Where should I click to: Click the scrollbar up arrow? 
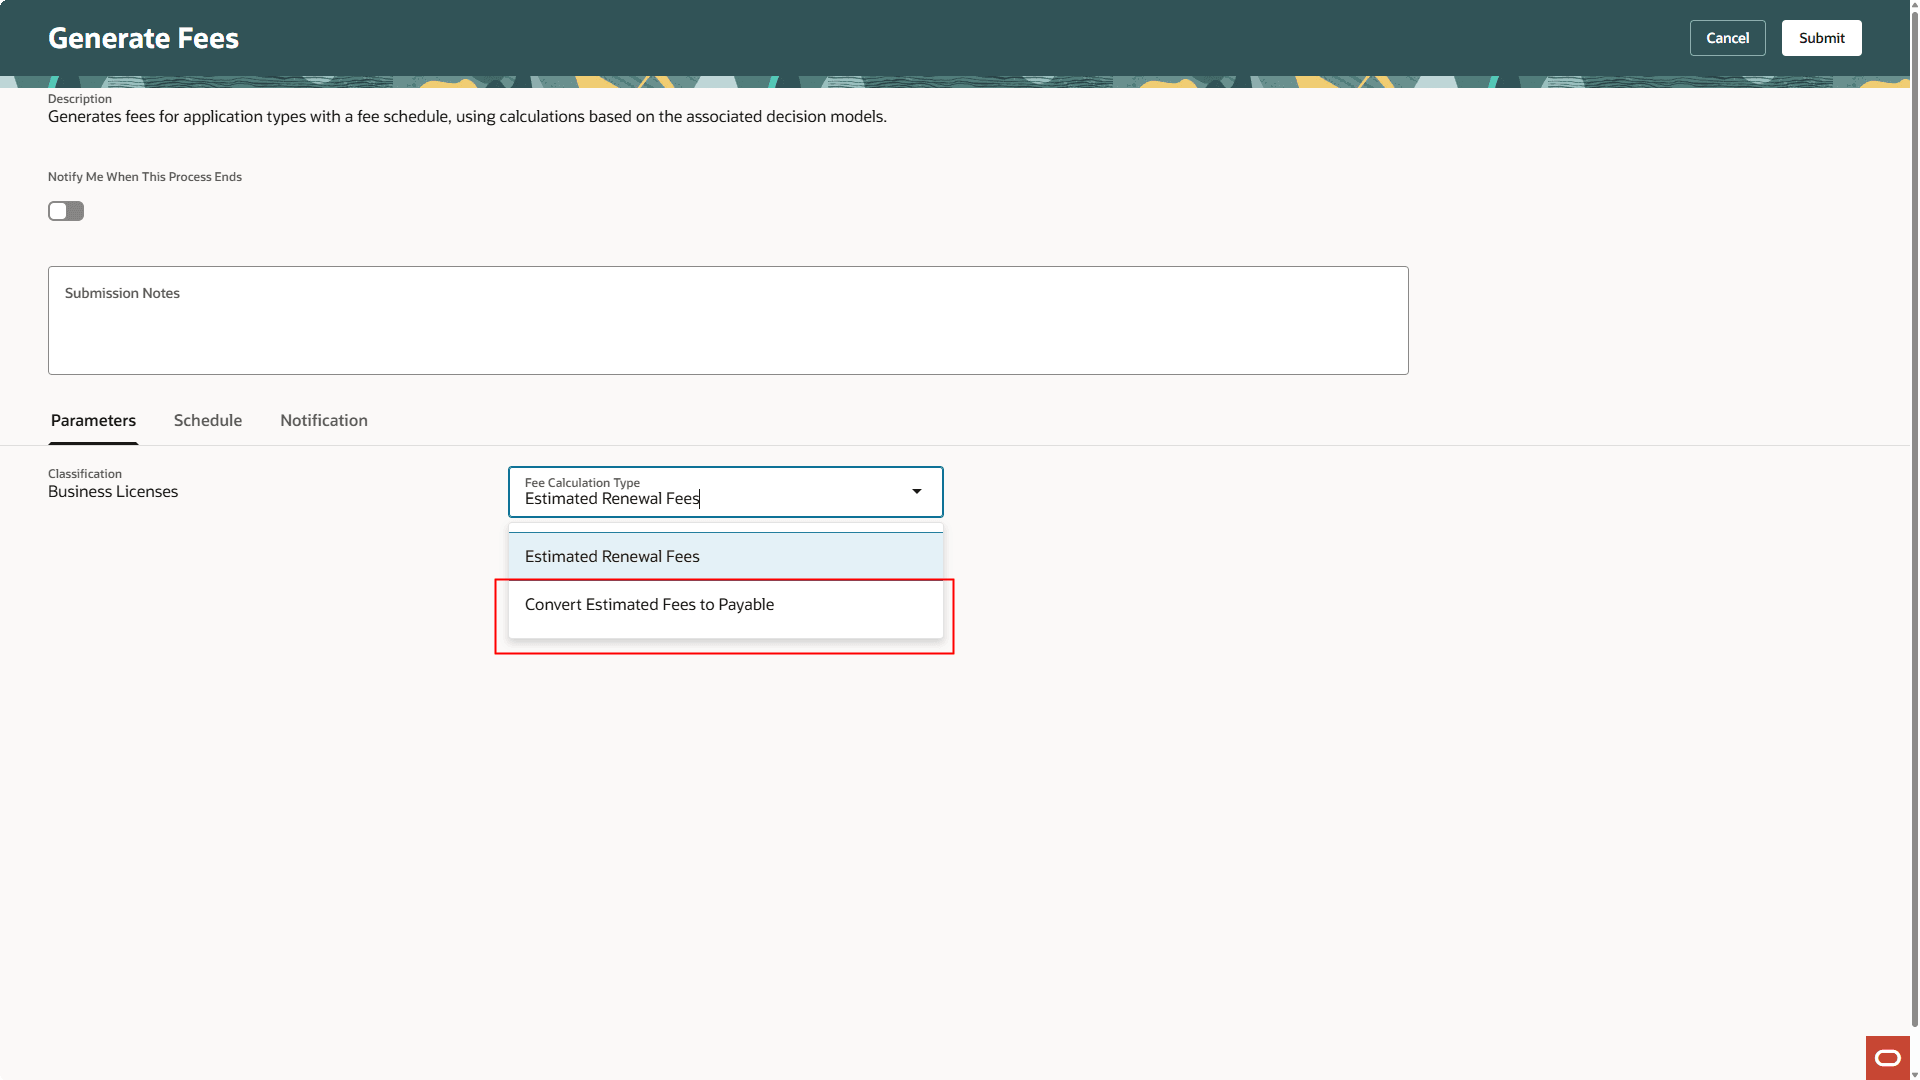coord(1914,5)
